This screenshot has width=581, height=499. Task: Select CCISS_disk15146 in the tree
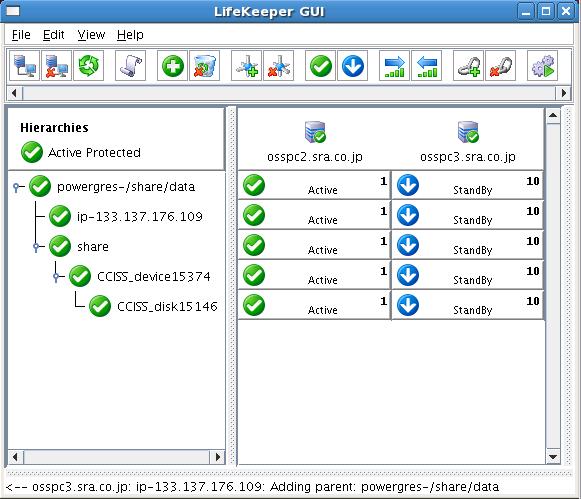coord(167,306)
